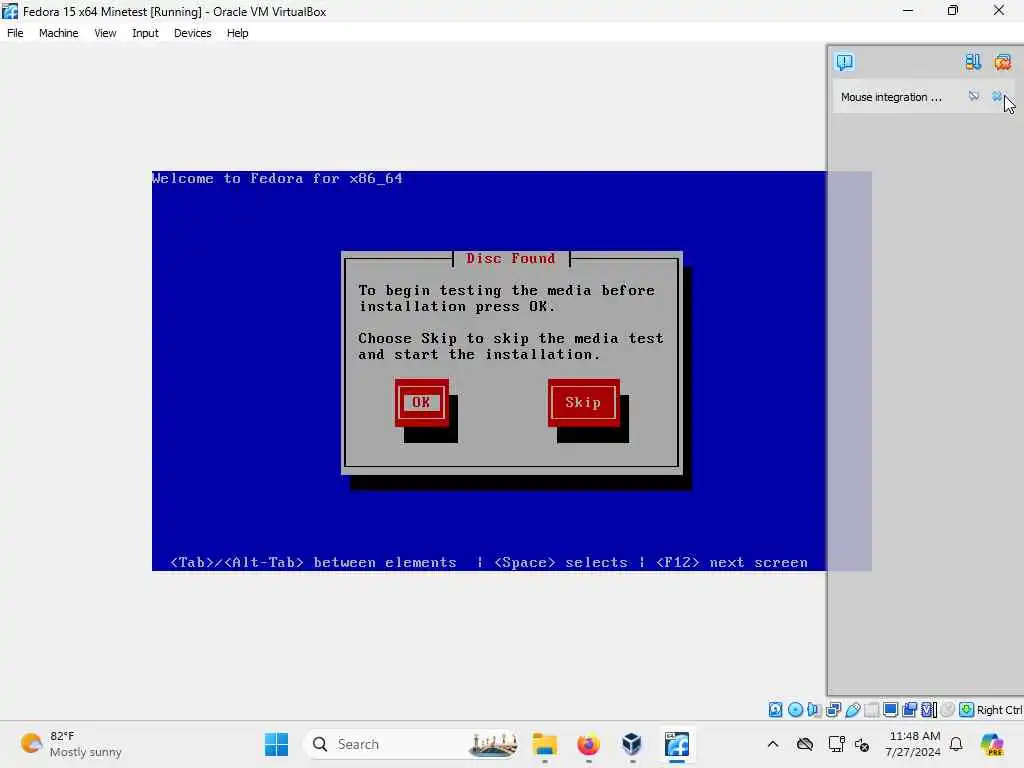Screen dimensions: 1024x768
Task: Click Skip to skip the media test
Action: (x=583, y=402)
